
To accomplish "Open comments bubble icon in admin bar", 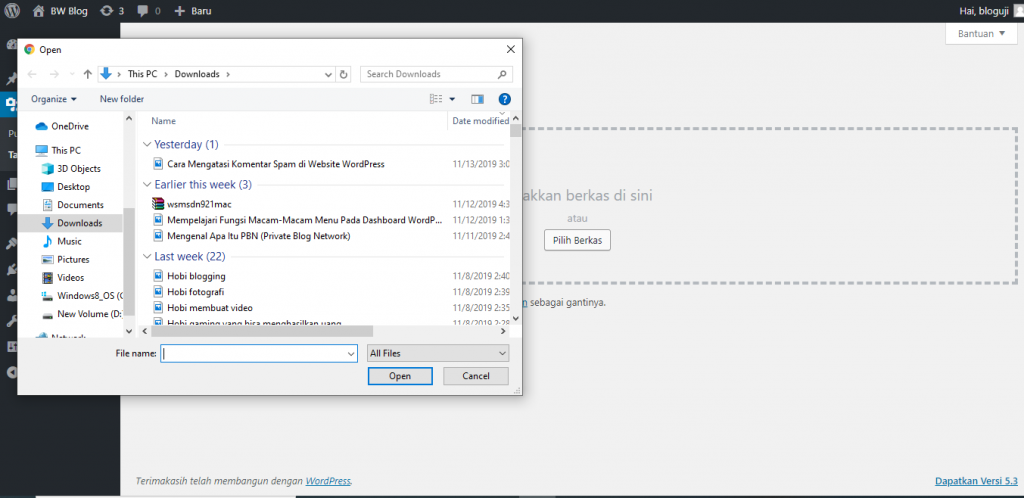I will click(149, 11).
